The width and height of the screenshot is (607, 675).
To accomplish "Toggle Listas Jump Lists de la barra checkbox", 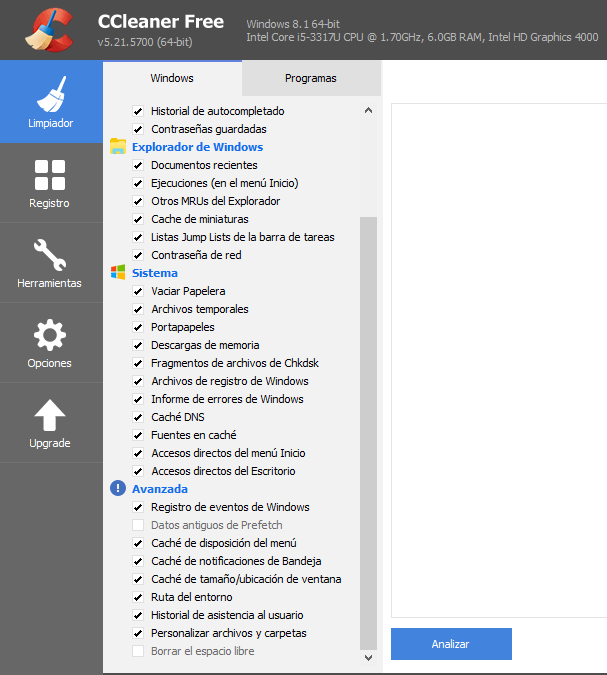I will point(138,237).
